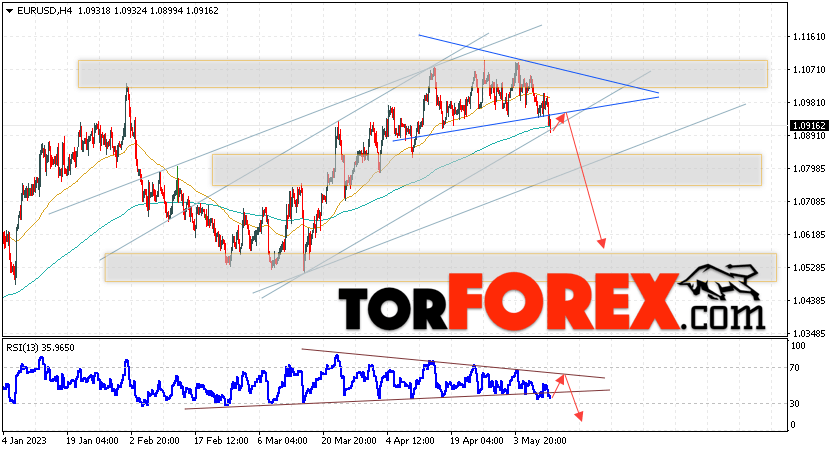
Task: Select the 1.04385 price axis value
Action: click(x=809, y=300)
